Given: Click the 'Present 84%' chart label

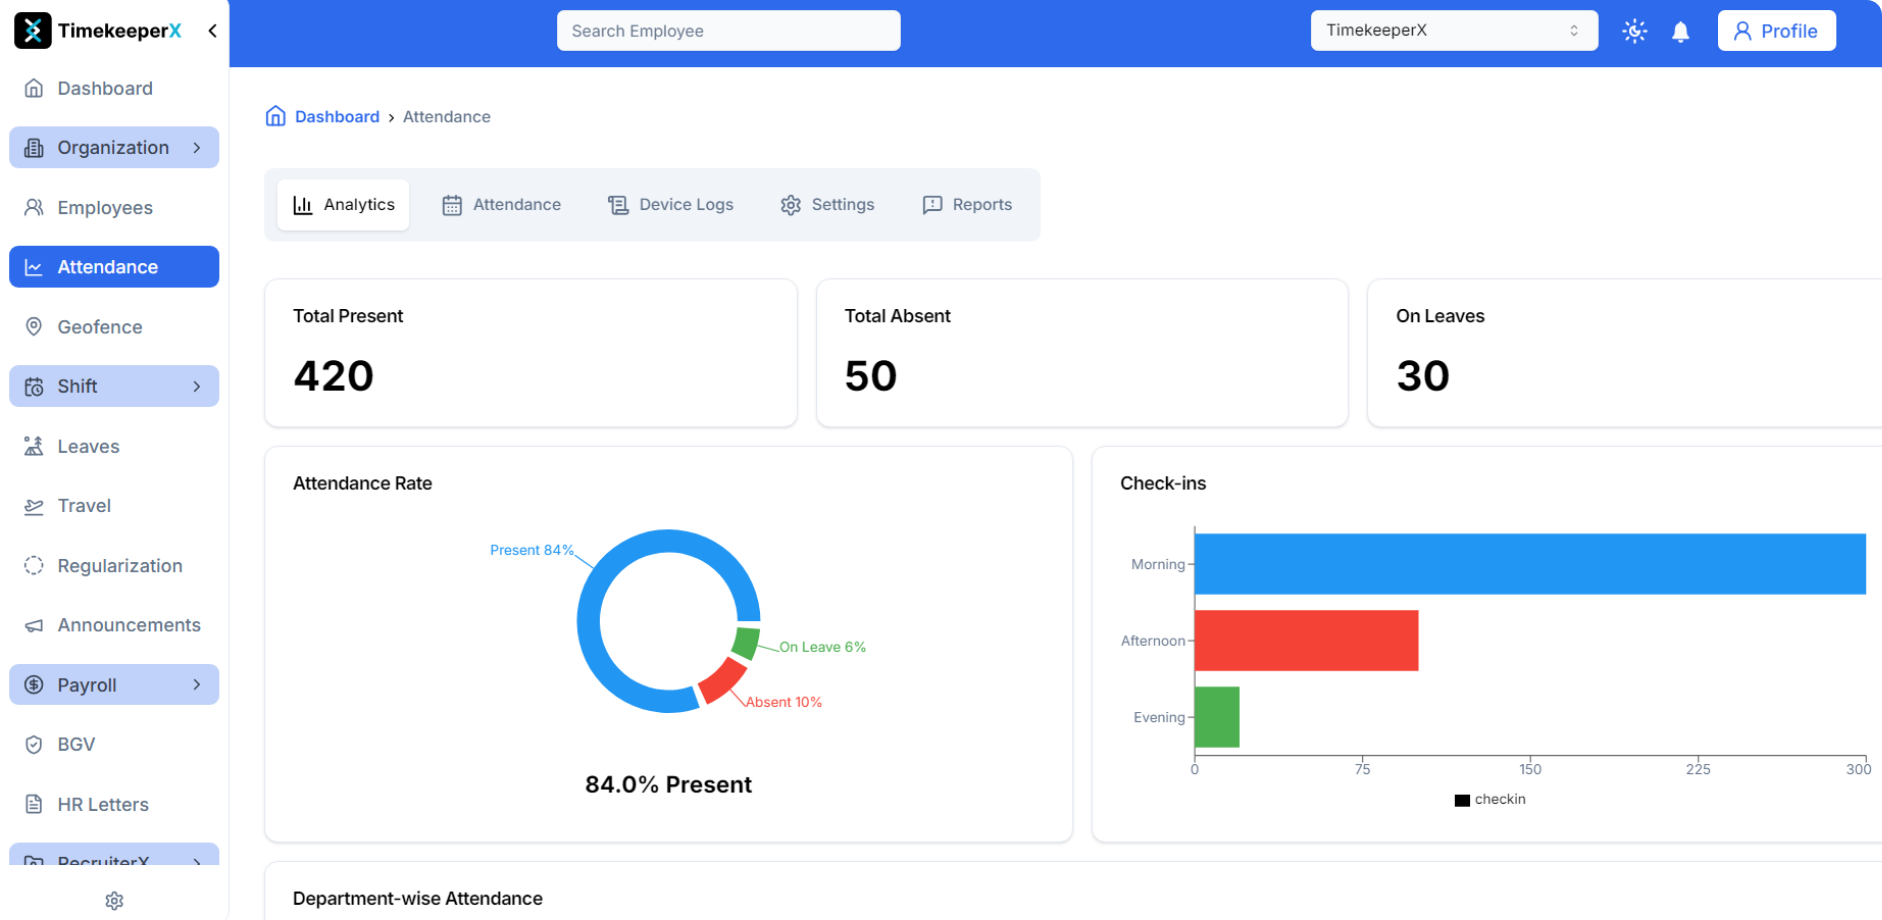Looking at the screenshot, I should (x=532, y=550).
